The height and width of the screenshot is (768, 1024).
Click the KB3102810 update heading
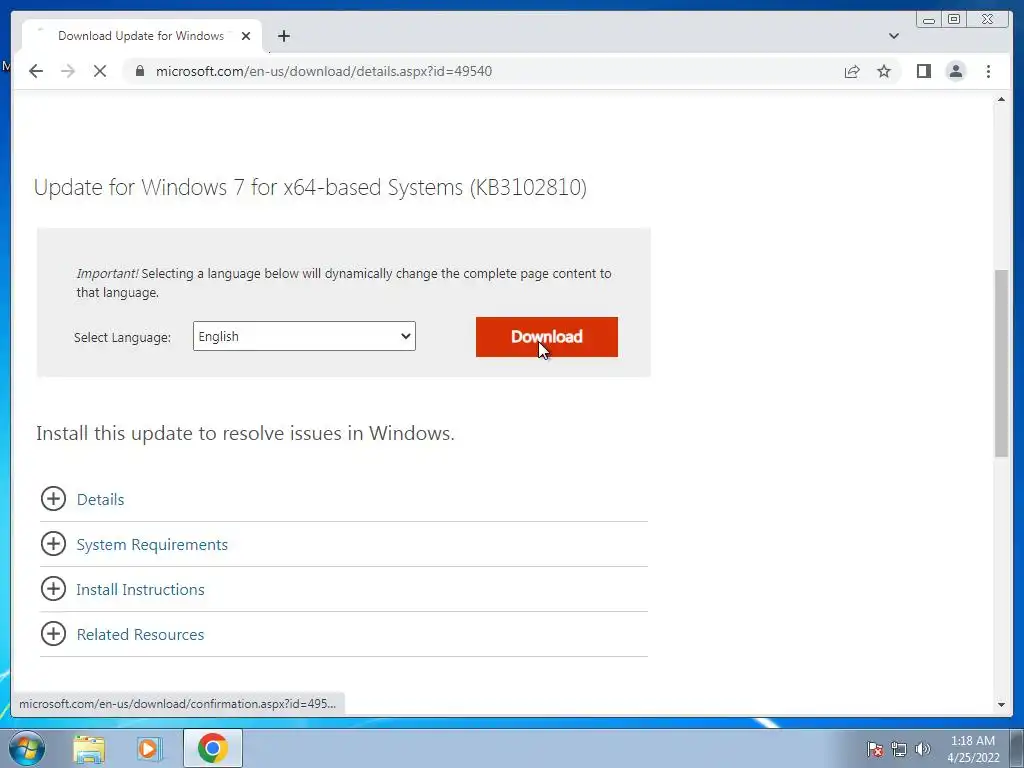pos(310,187)
